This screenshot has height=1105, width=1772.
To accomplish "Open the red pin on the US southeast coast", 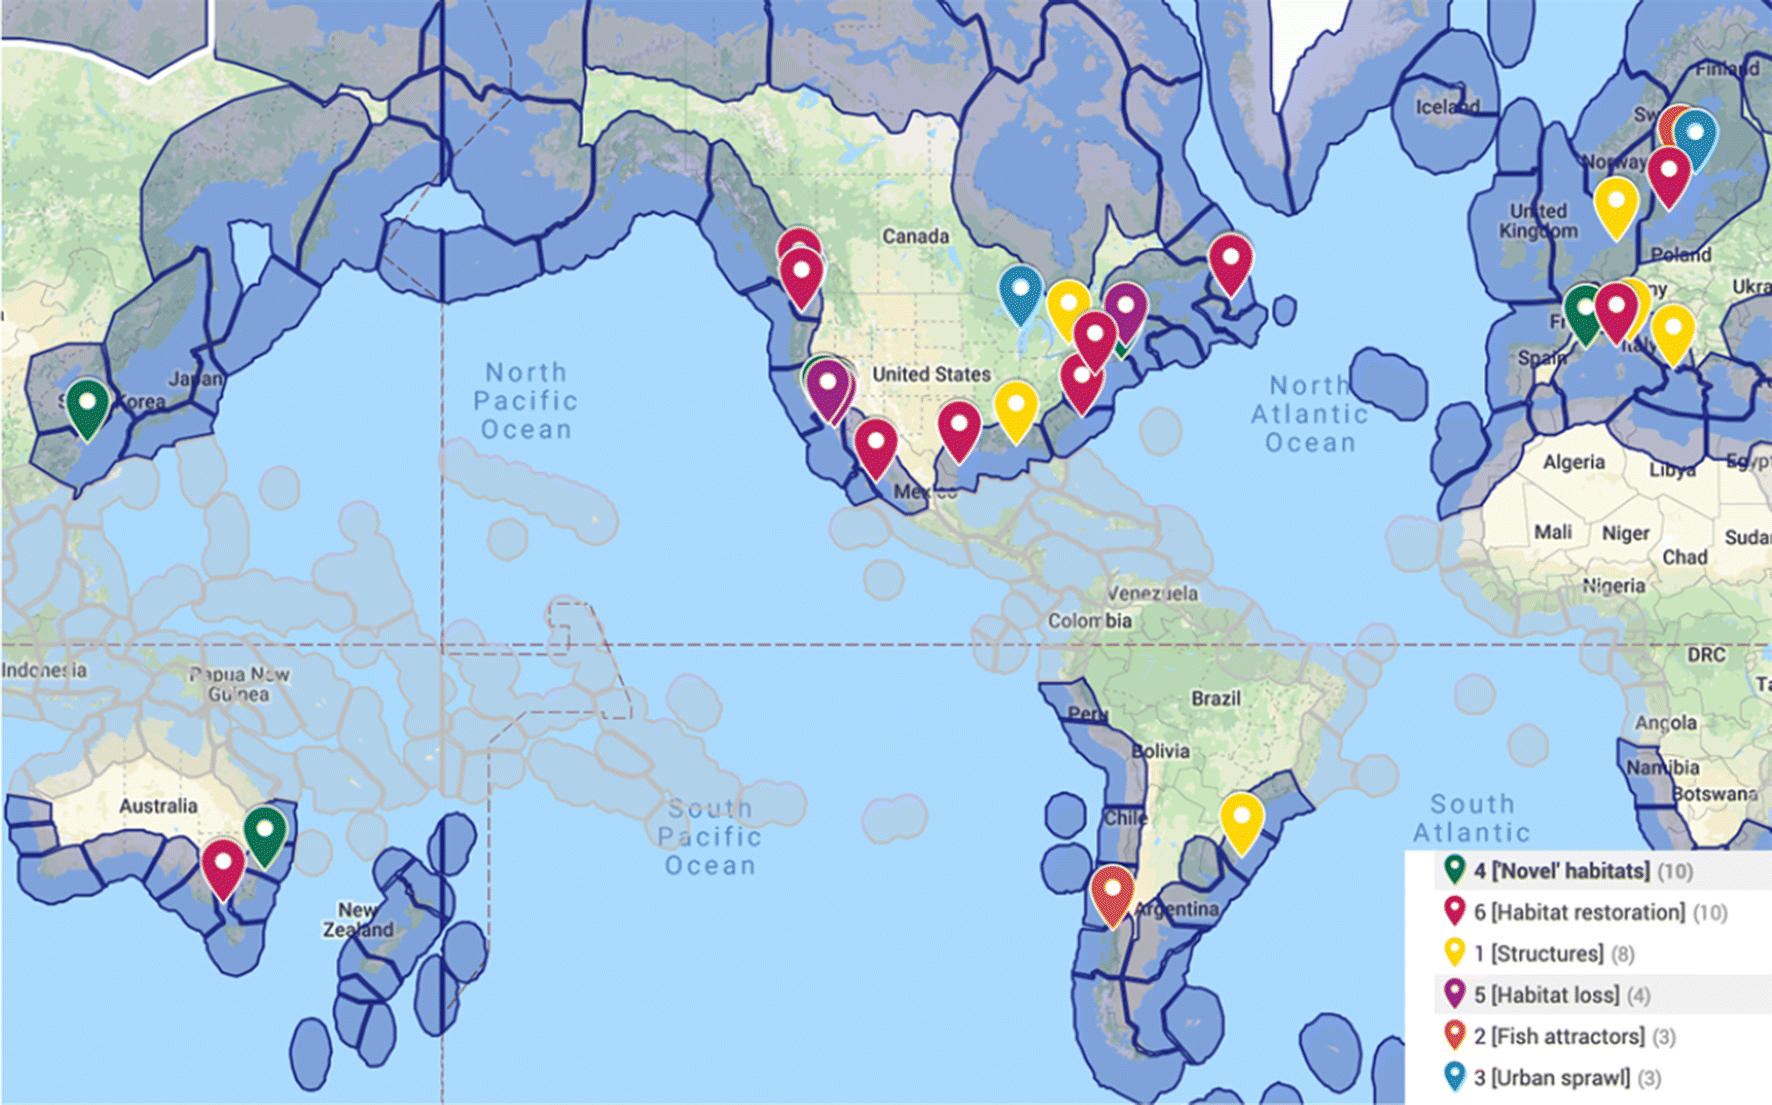I will coord(1082,384).
